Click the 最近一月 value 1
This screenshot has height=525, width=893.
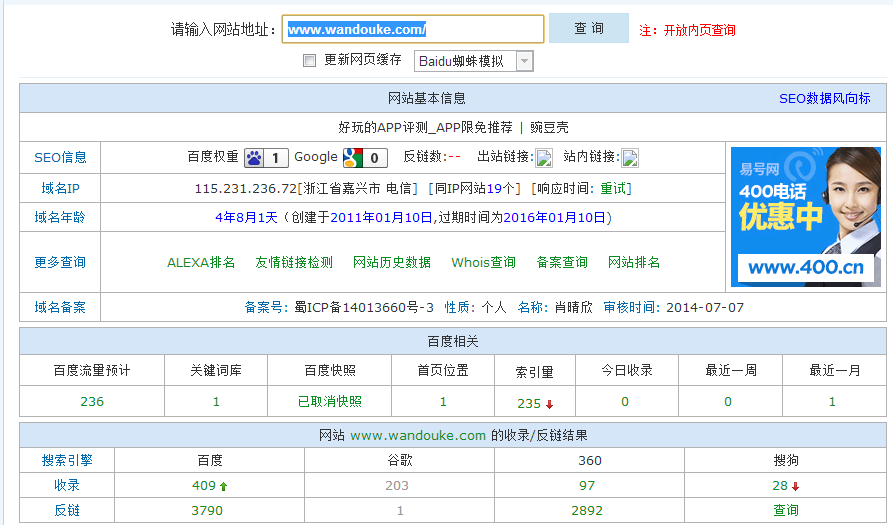click(x=832, y=401)
